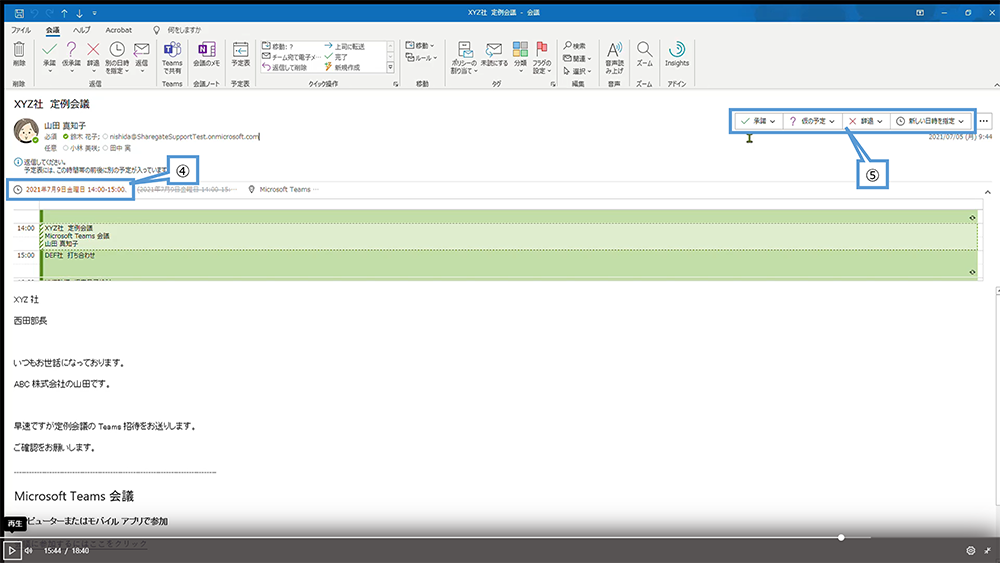Select the 上司に転送 quick step
The image size is (1000, 563).
[x=344, y=46]
